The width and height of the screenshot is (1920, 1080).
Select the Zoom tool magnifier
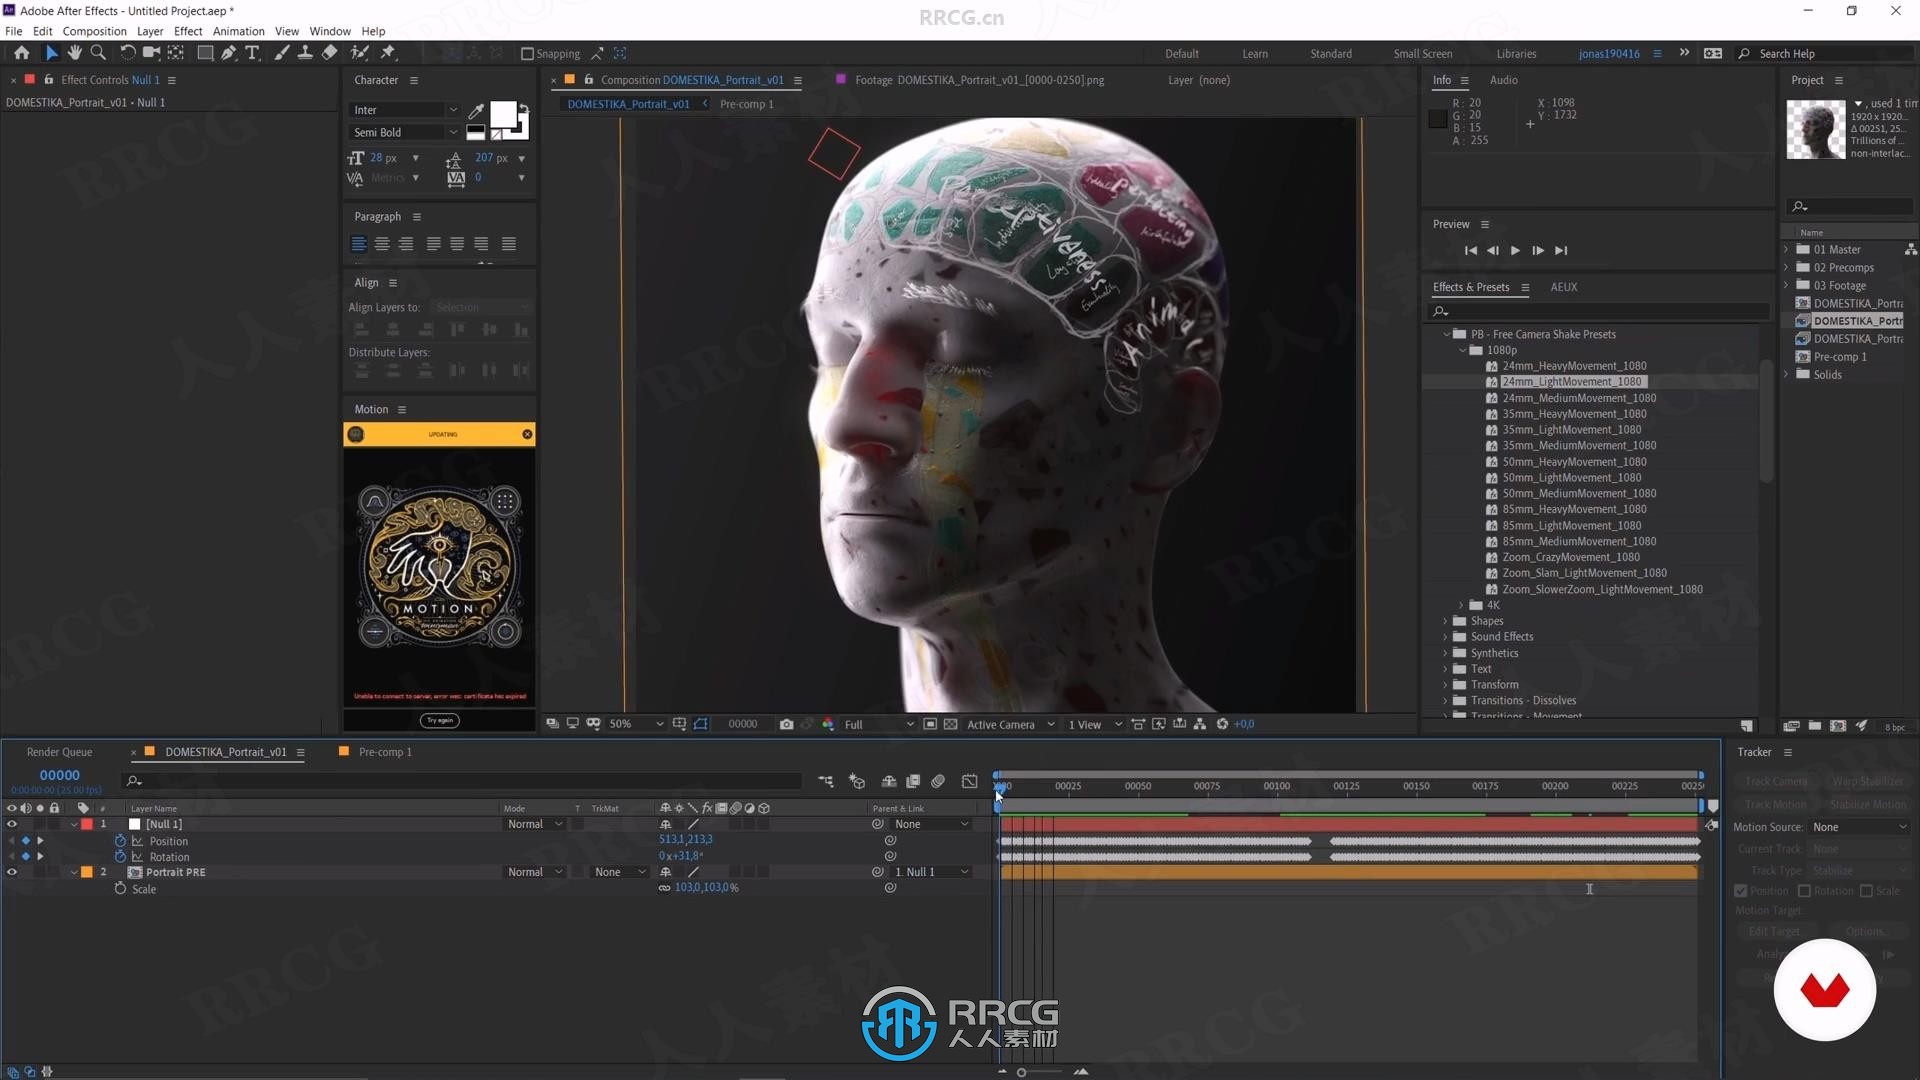click(98, 53)
